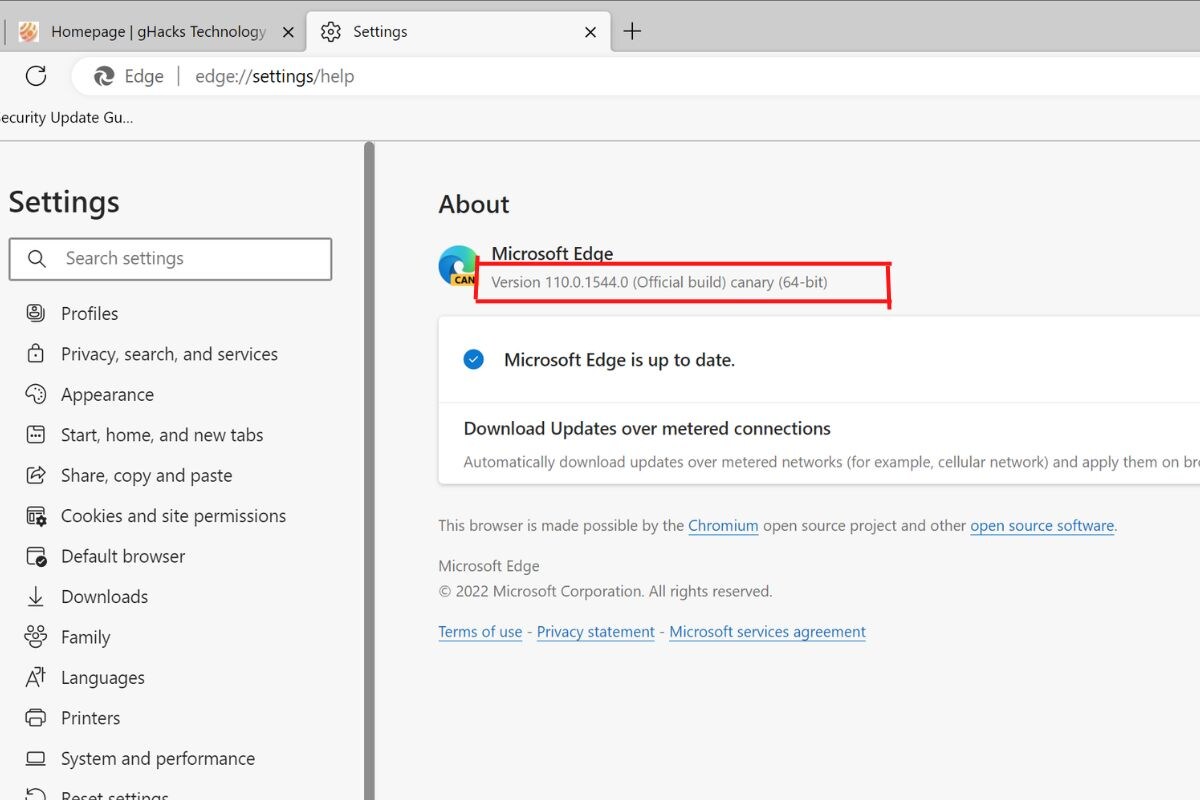Select the Settings tab
1200x800 pixels.
tap(458, 32)
